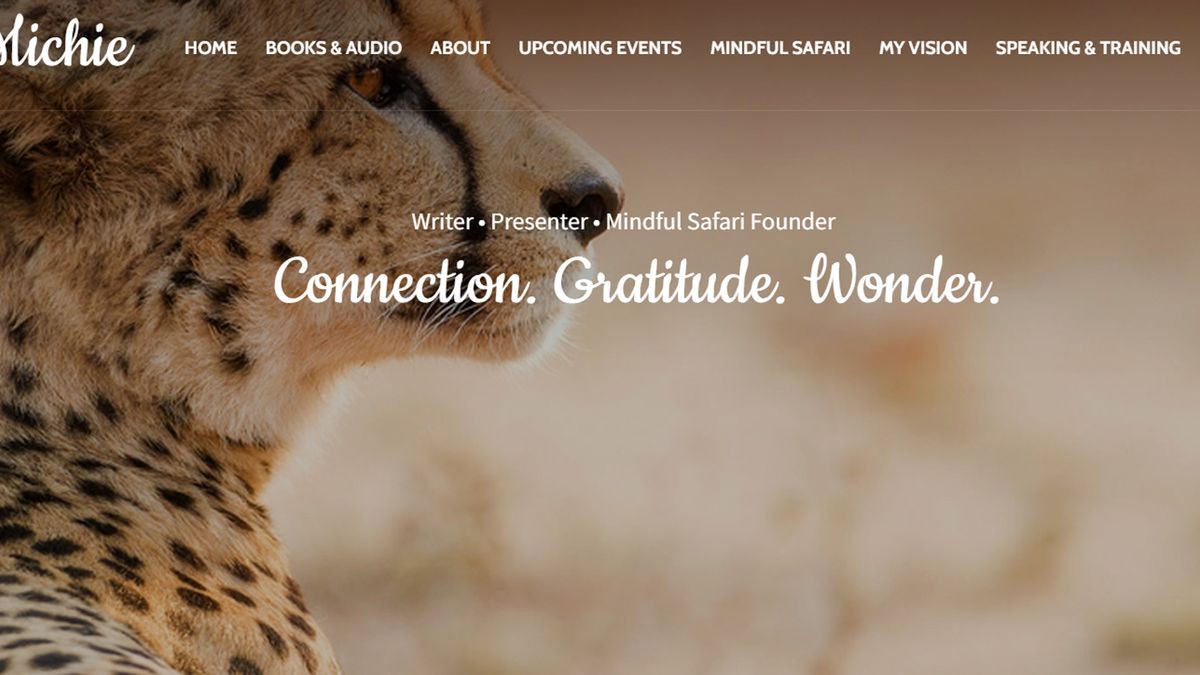Click the word Writer in the tagline
This screenshot has height=675, width=1200.
pos(443,221)
